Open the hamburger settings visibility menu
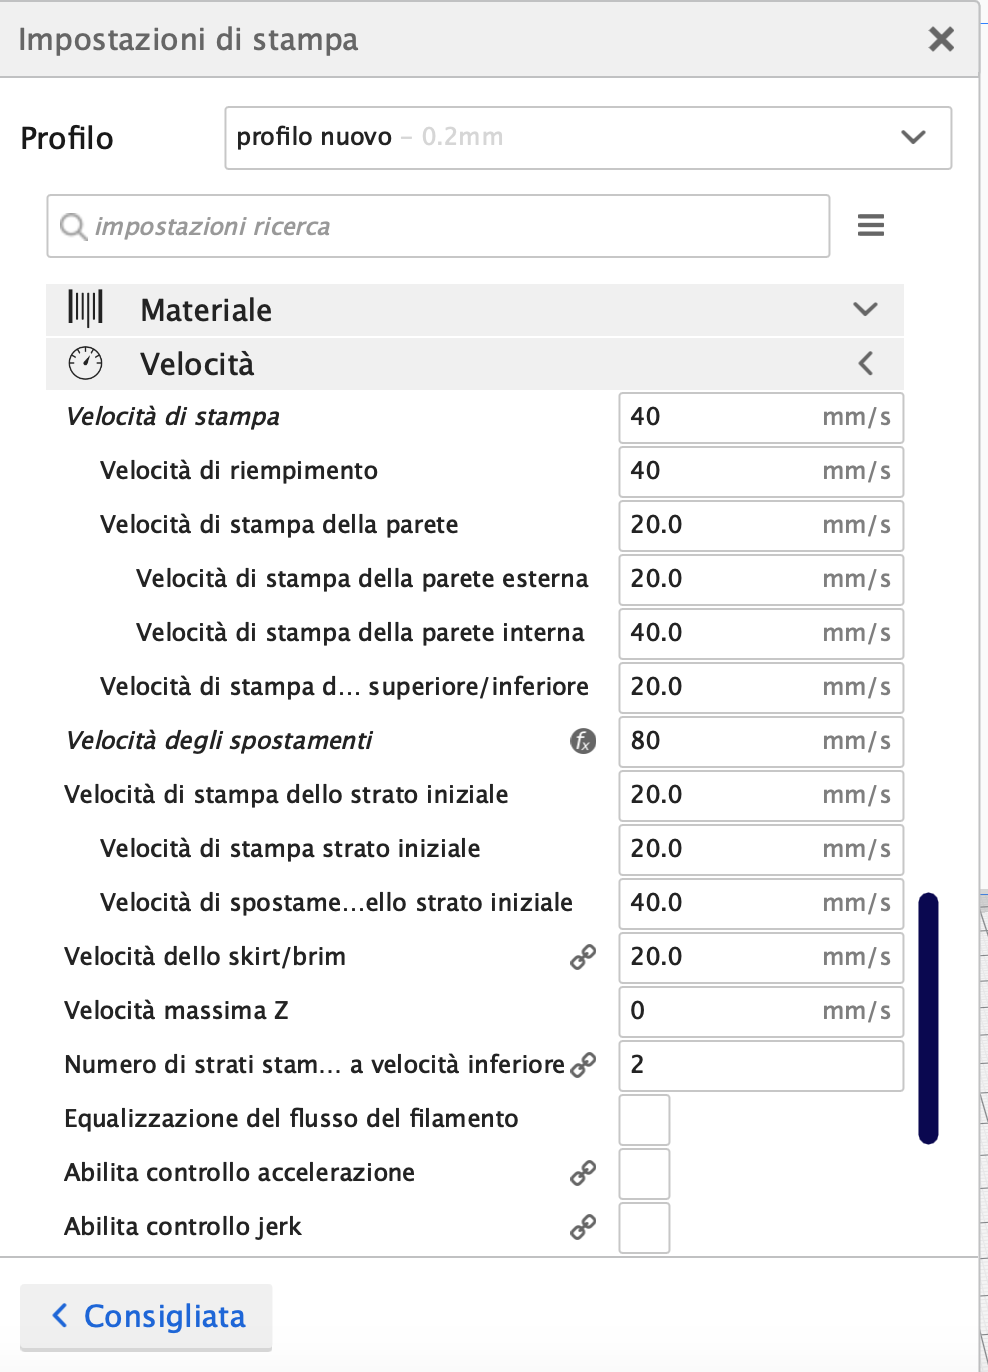988x1372 pixels. 871,226
